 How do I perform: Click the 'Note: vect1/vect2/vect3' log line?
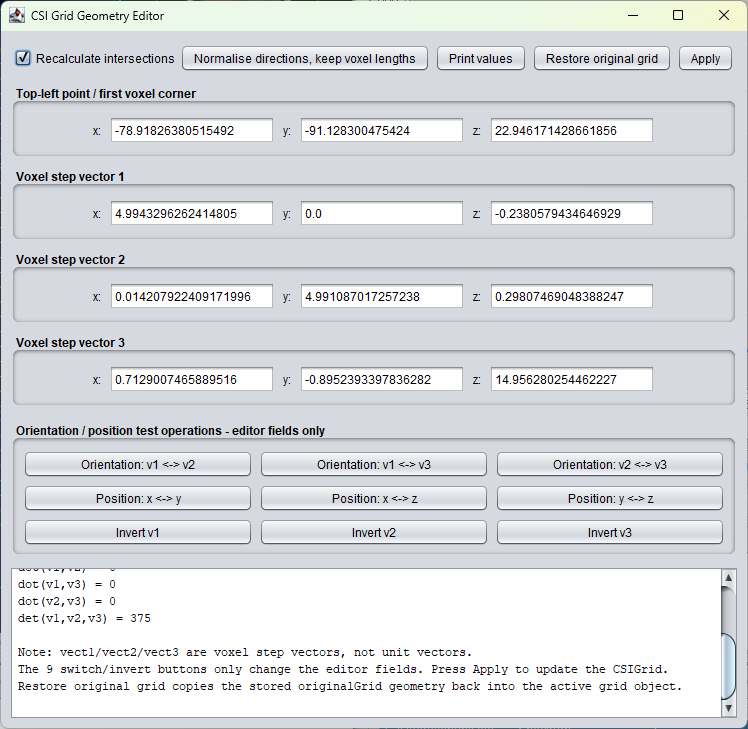pyautogui.click(x=245, y=652)
